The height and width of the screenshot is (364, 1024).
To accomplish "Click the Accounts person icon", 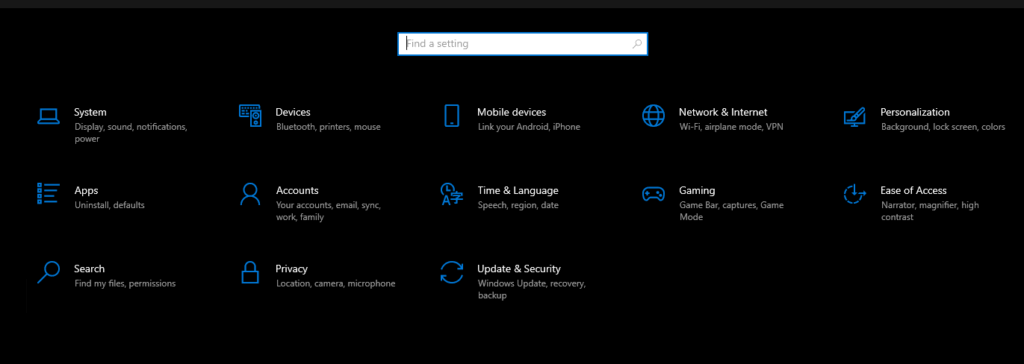I will click(x=250, y=194).
